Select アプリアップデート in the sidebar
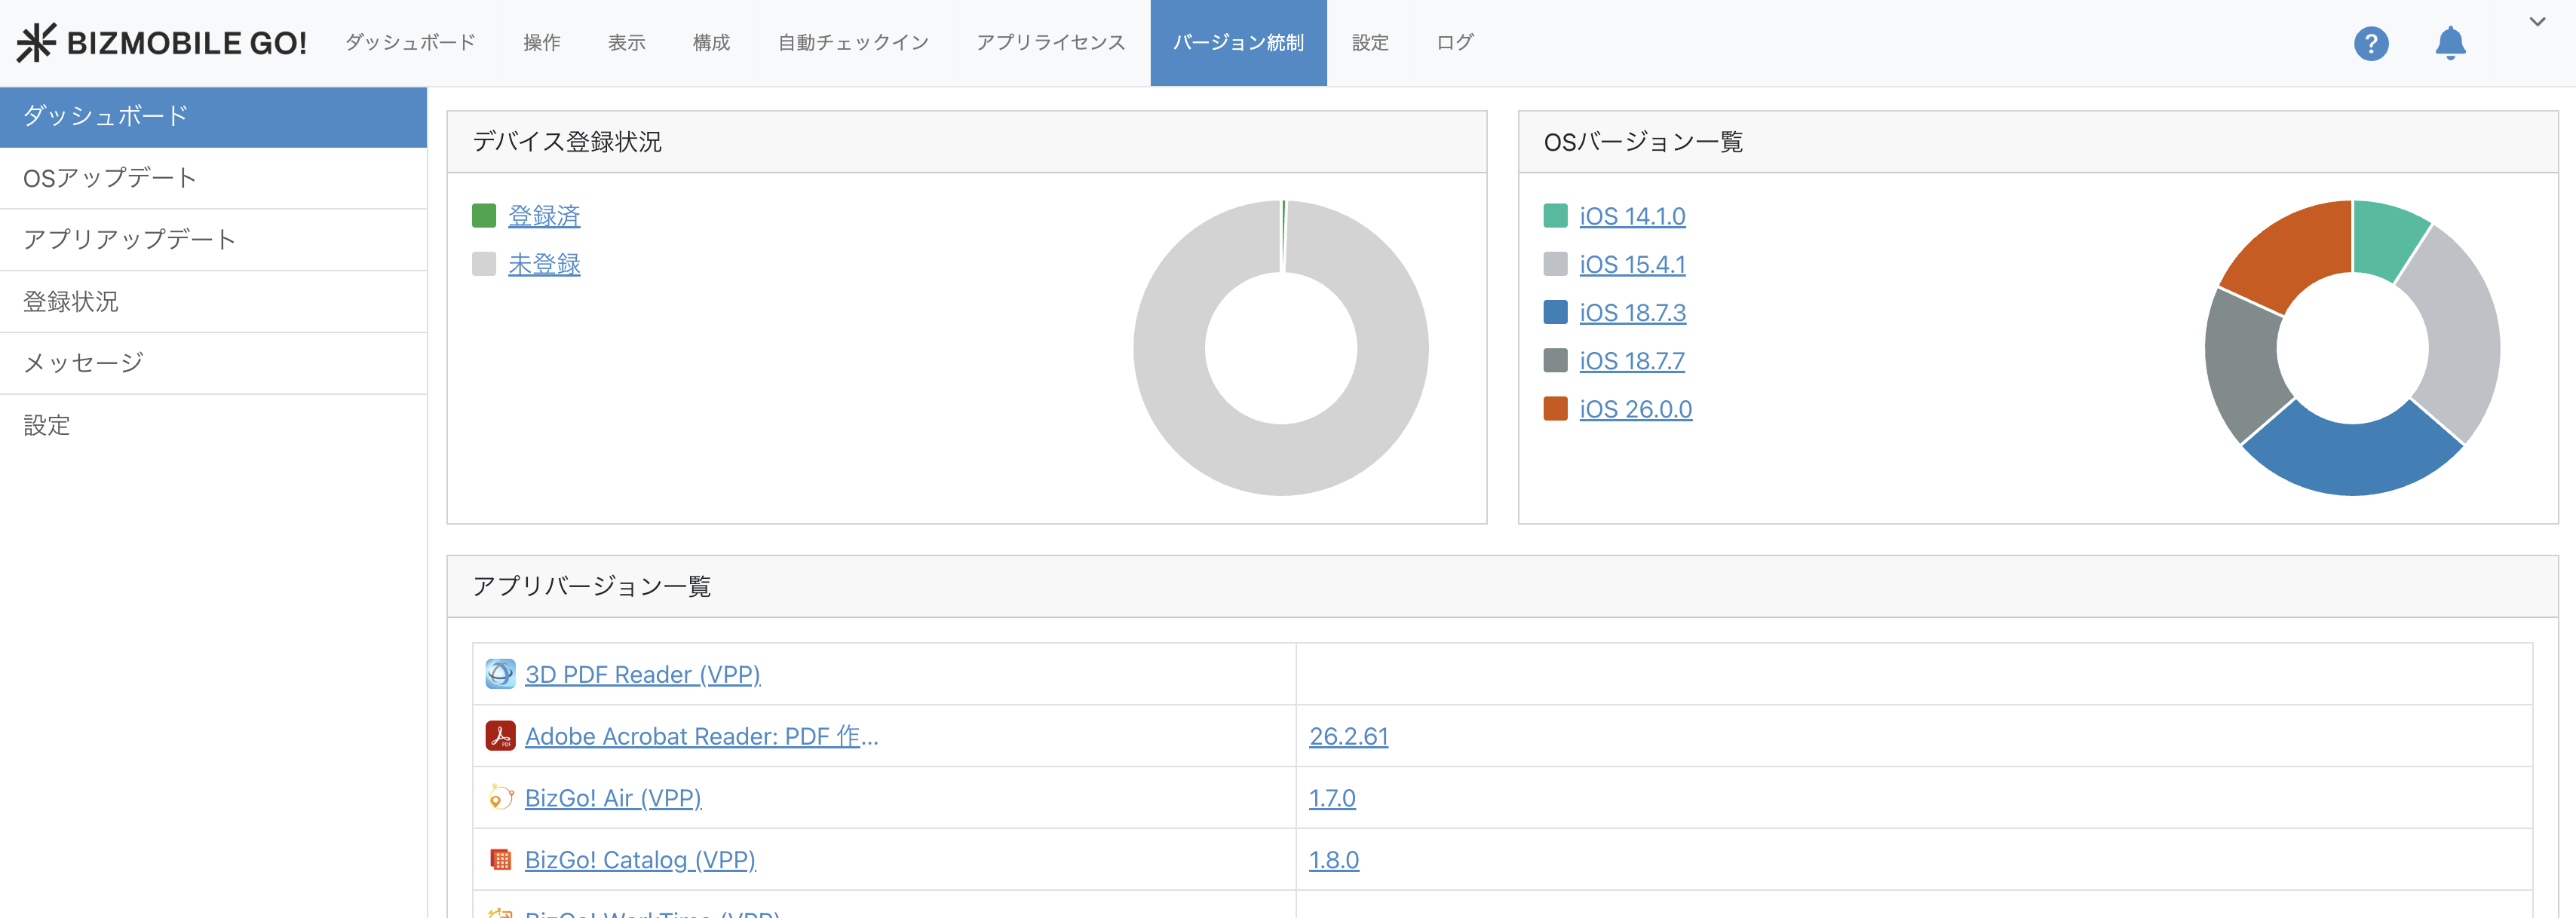This screenshot has height=918, width=2576. coord(130,240)
